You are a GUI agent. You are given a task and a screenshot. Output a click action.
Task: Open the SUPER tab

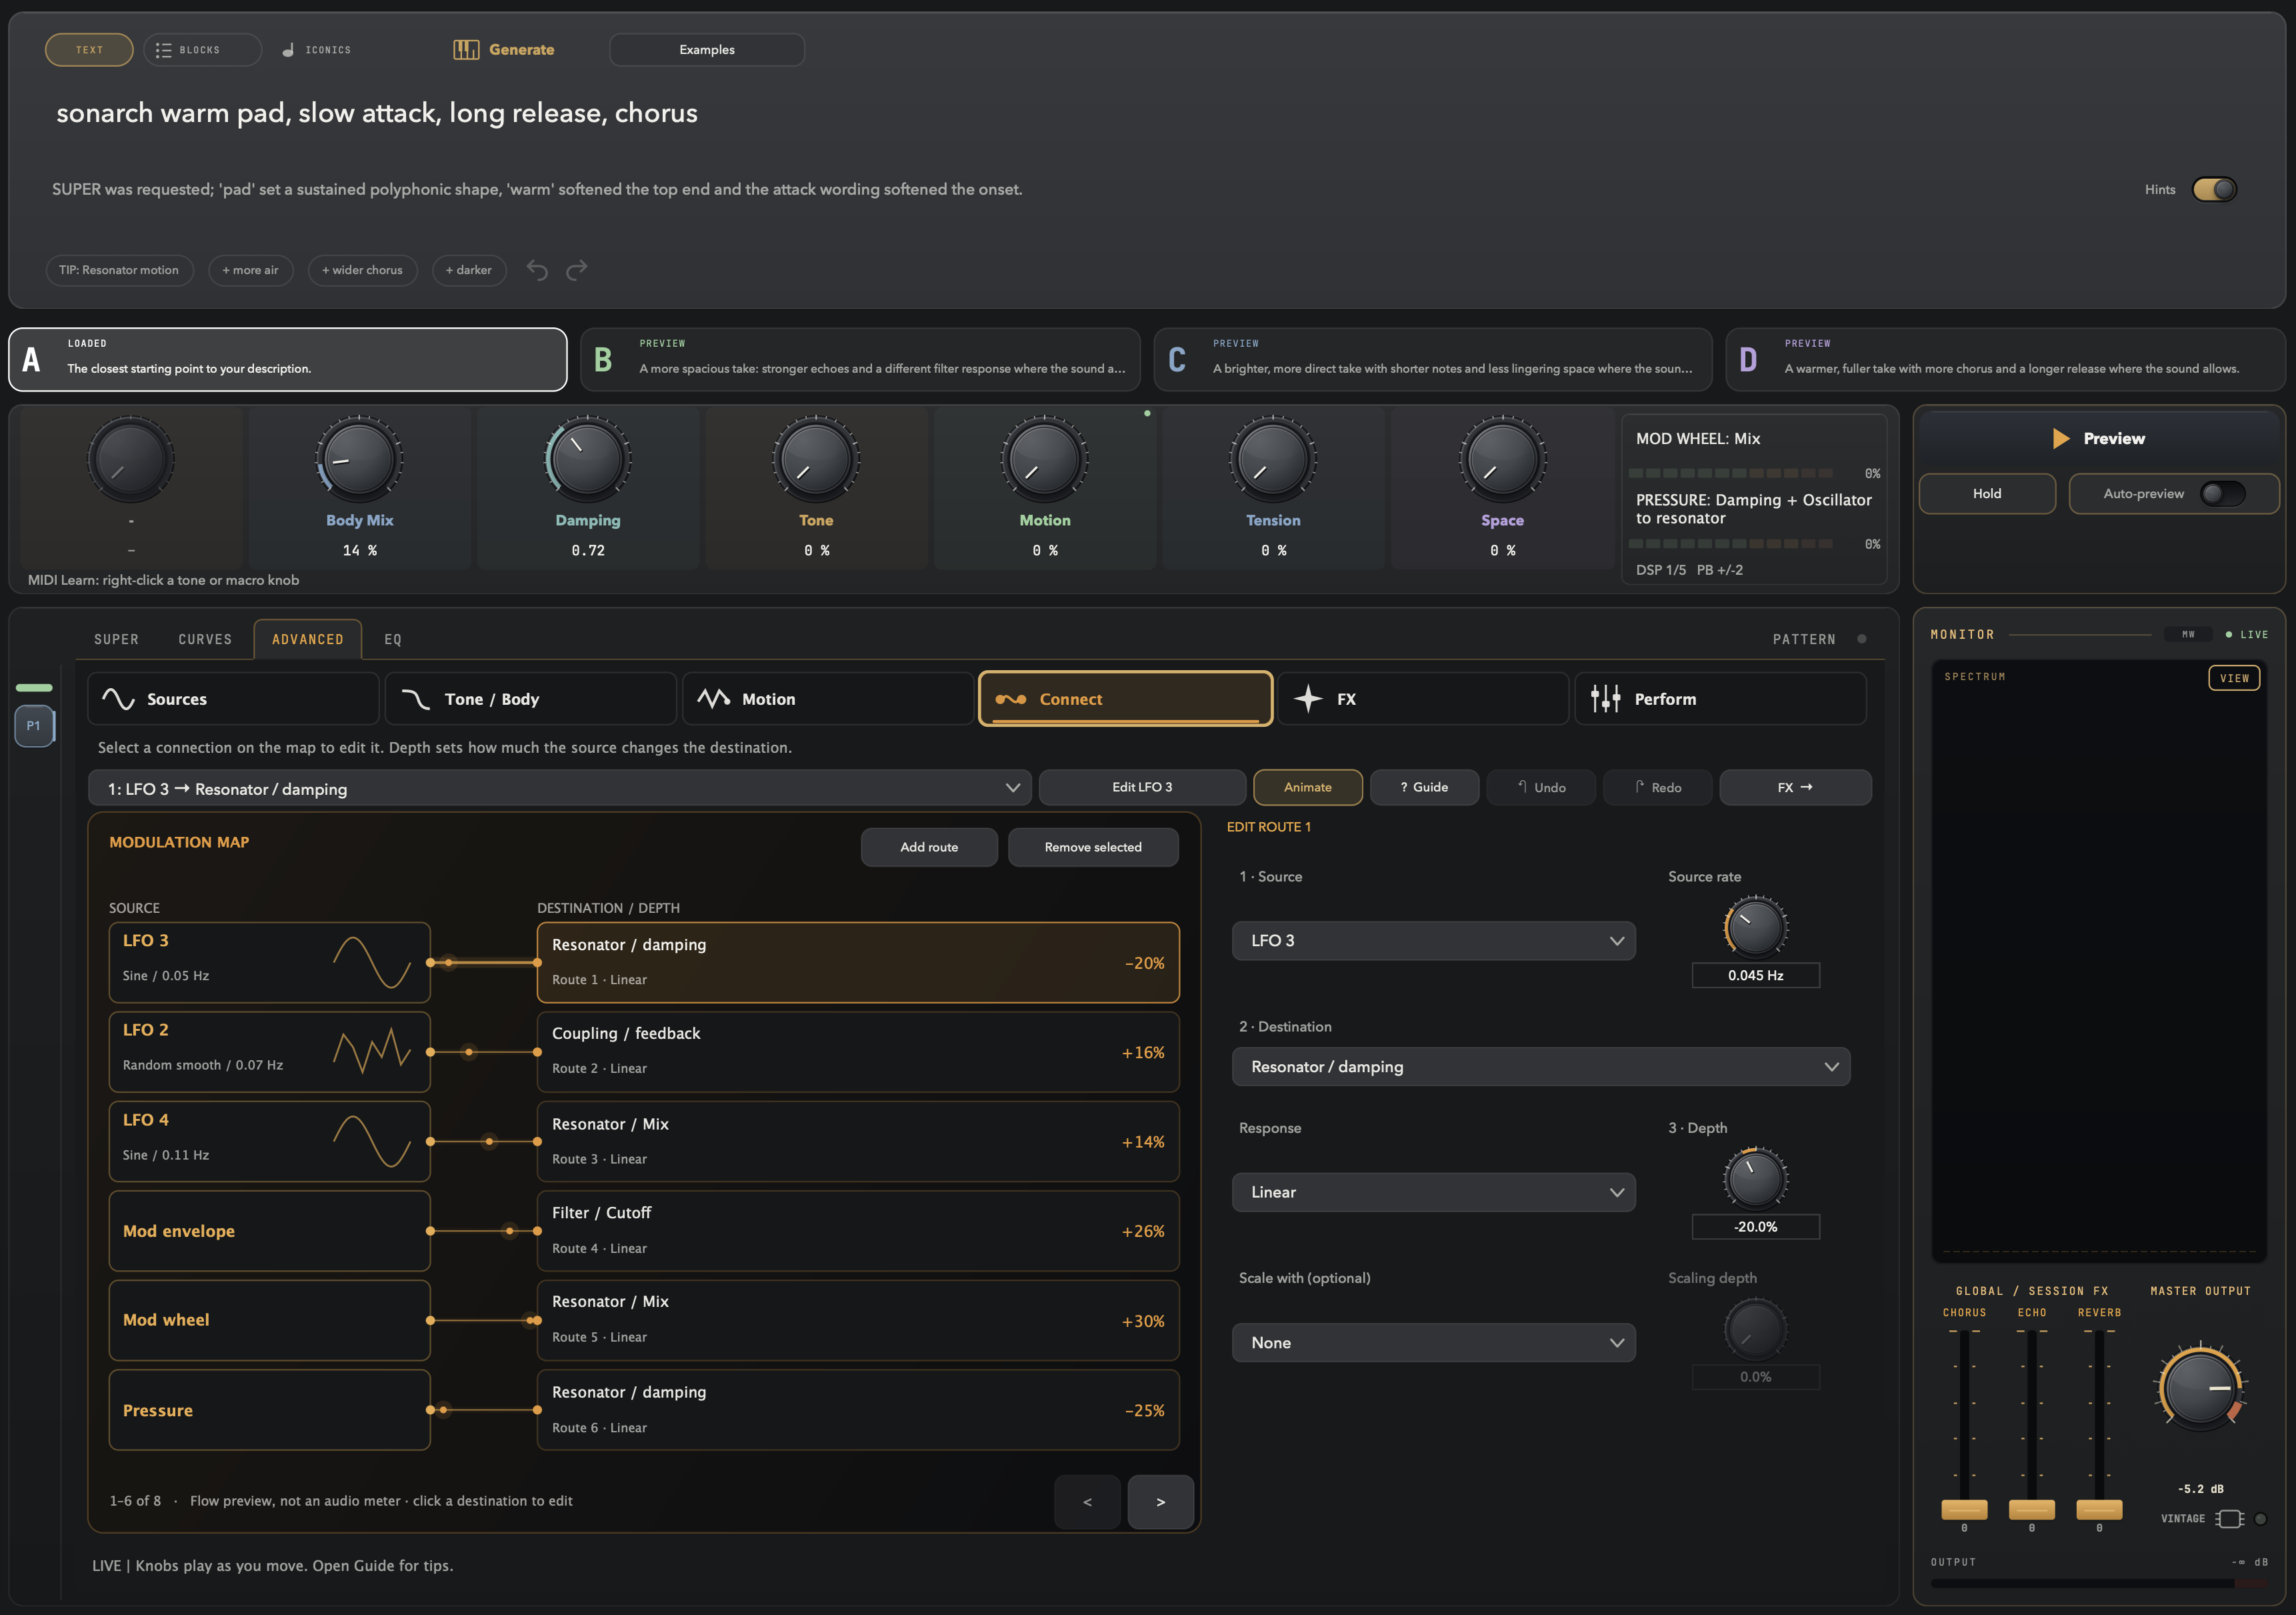click(x=116, y=639)
